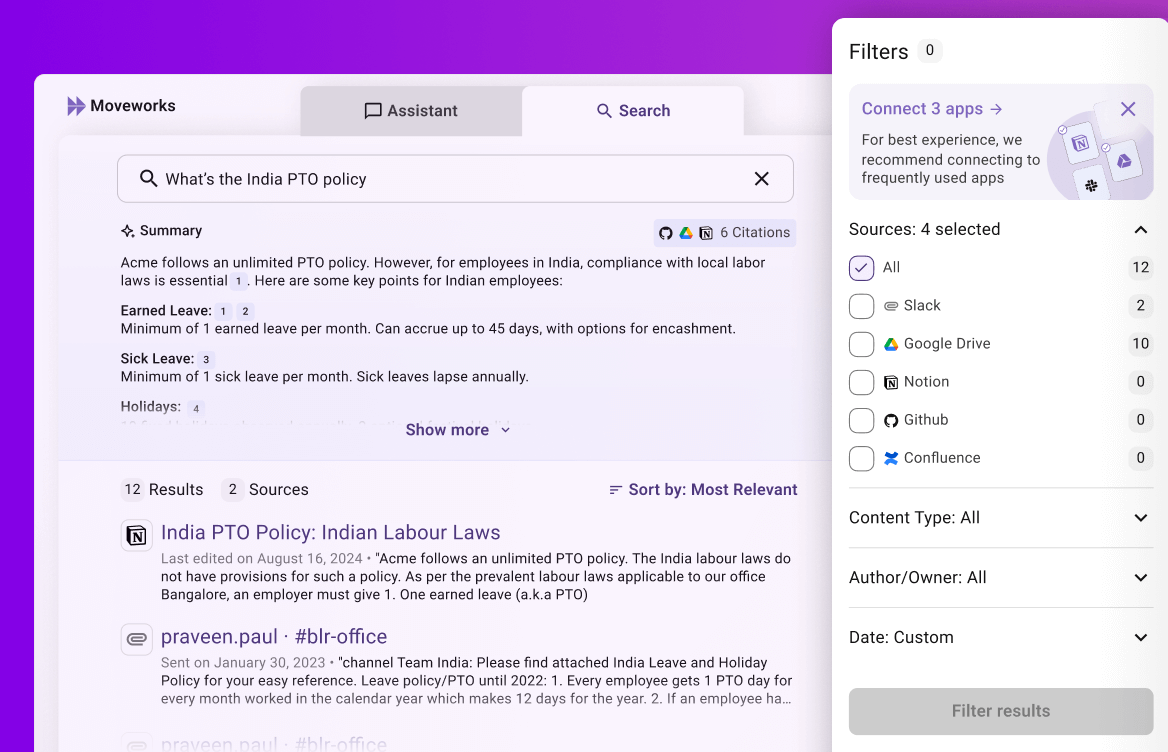Uncheck the All sources checkbox
The width and height of the screenshot is (1168, 752).
click(861, 268)
